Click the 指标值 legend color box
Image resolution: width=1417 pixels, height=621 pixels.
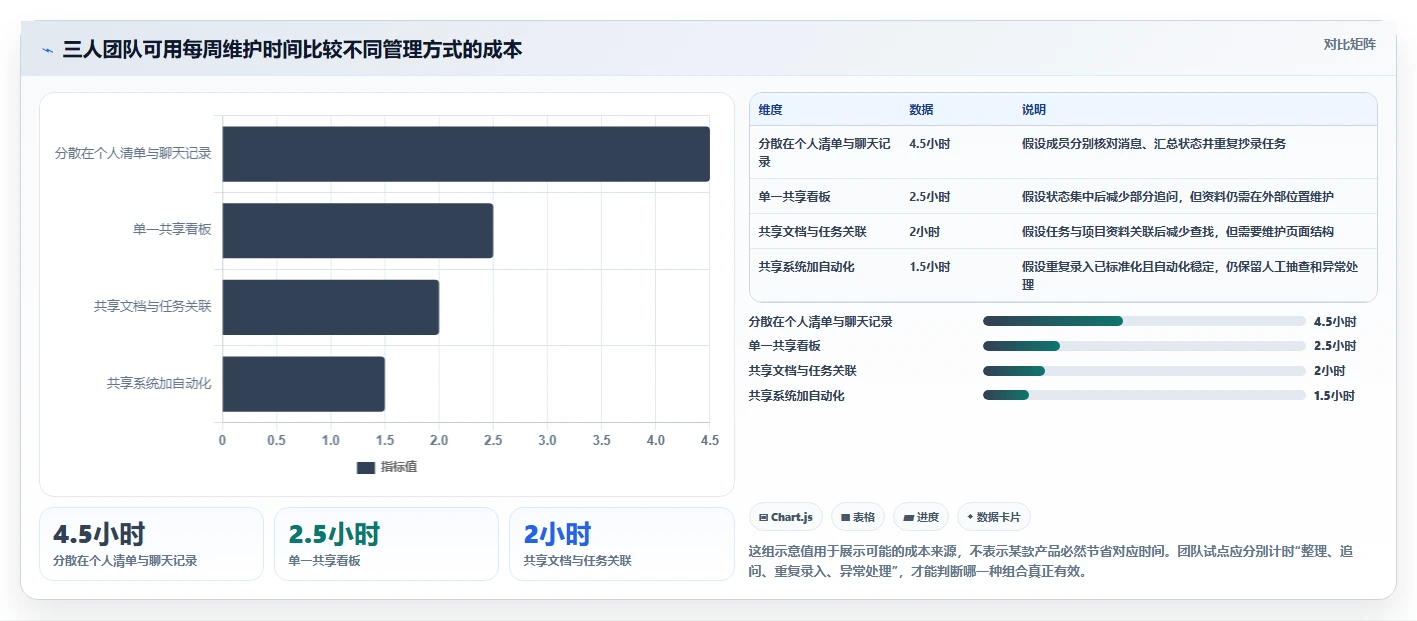pyautogui.click(x=365, y=467)
